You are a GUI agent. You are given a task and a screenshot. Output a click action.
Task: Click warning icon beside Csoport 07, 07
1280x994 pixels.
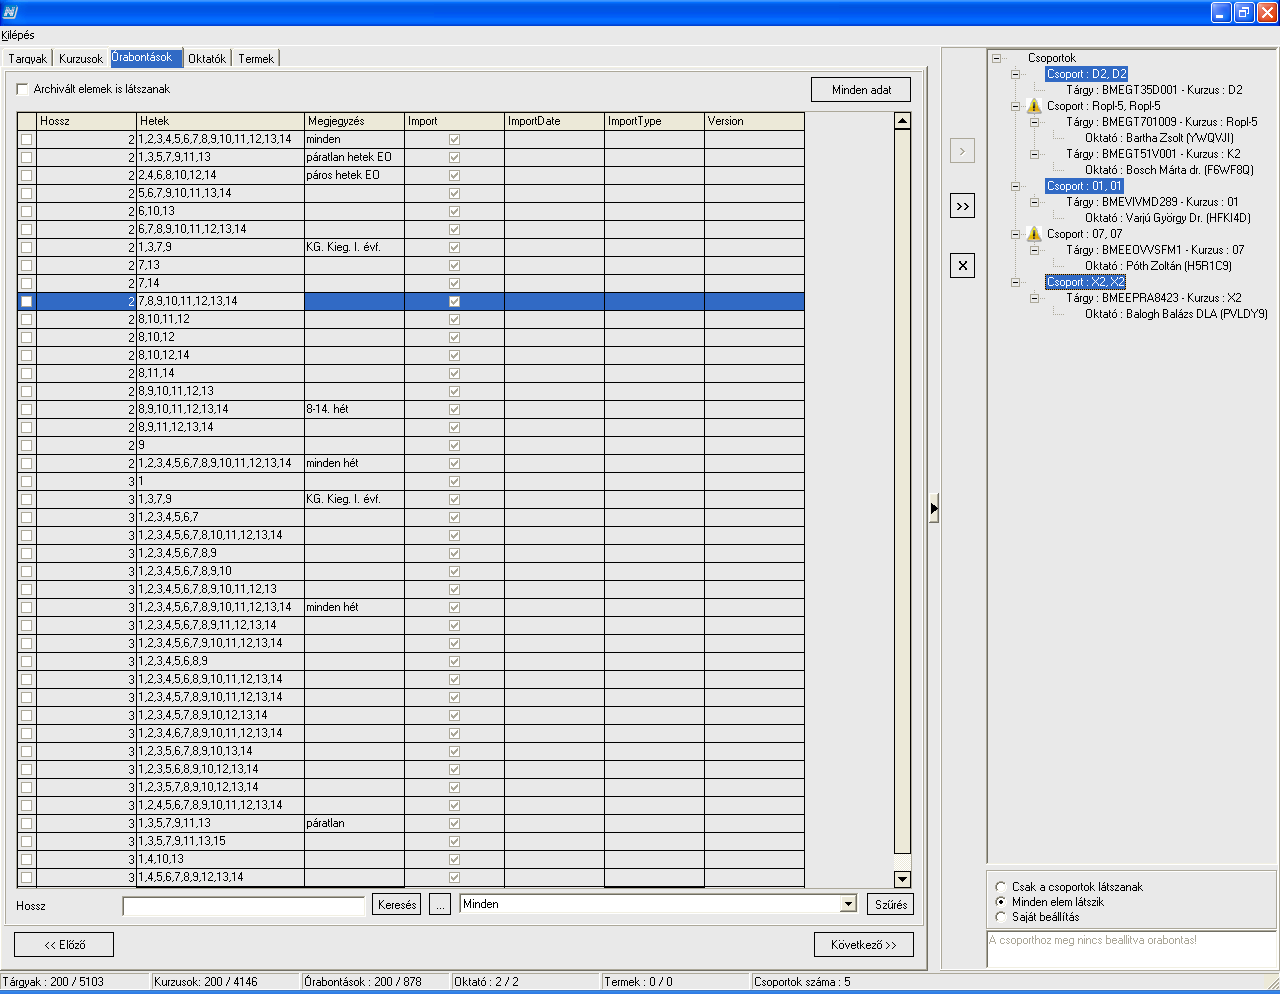(x=1034, y=234)
